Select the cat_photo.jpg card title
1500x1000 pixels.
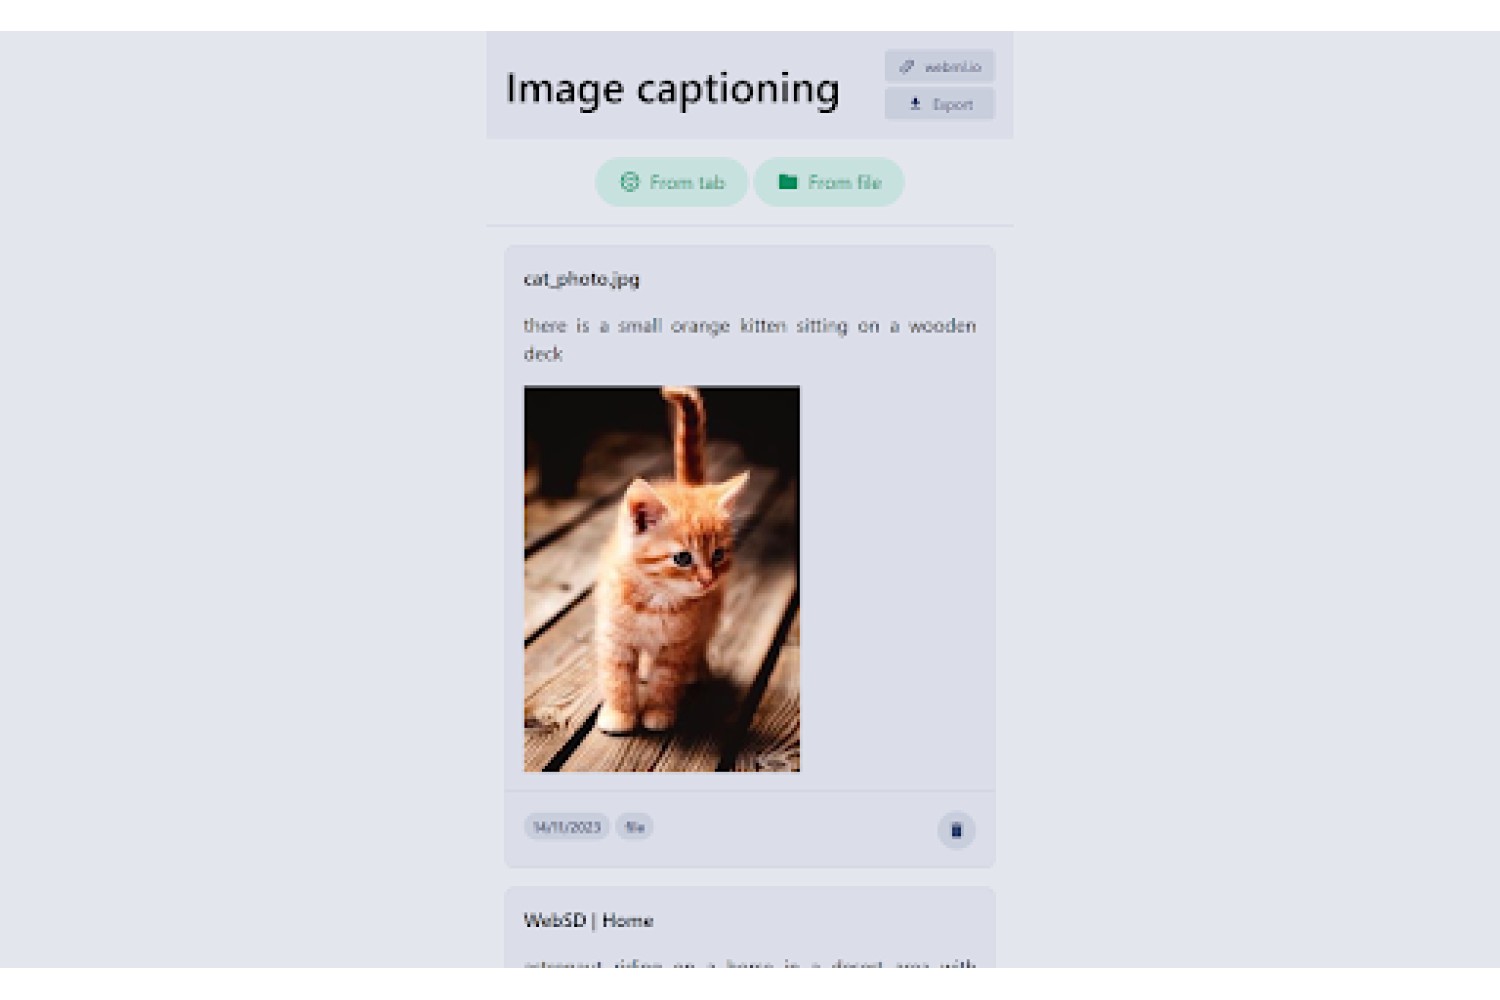coord(581,279)
